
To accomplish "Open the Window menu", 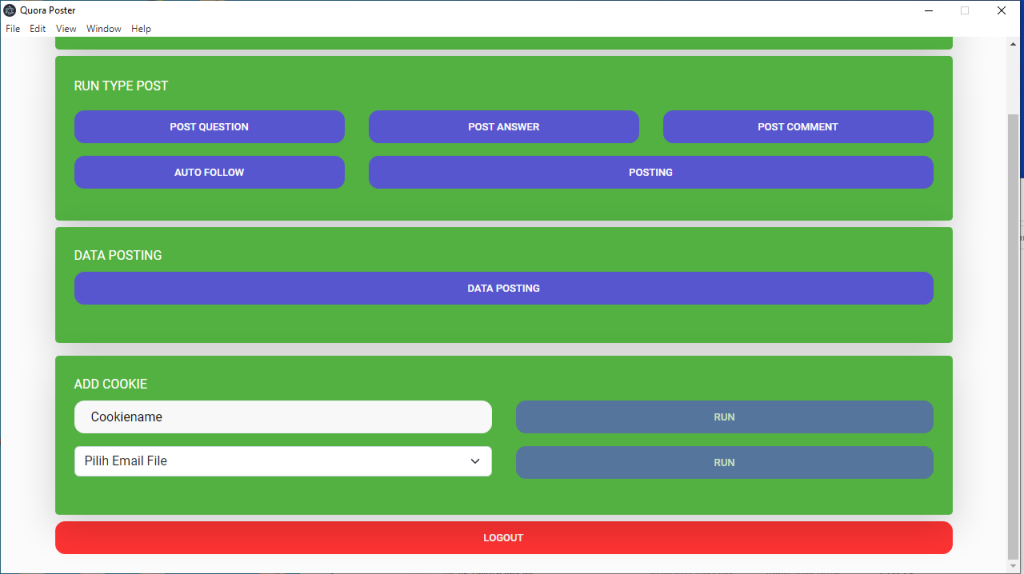I will click(x=104, y=29).
